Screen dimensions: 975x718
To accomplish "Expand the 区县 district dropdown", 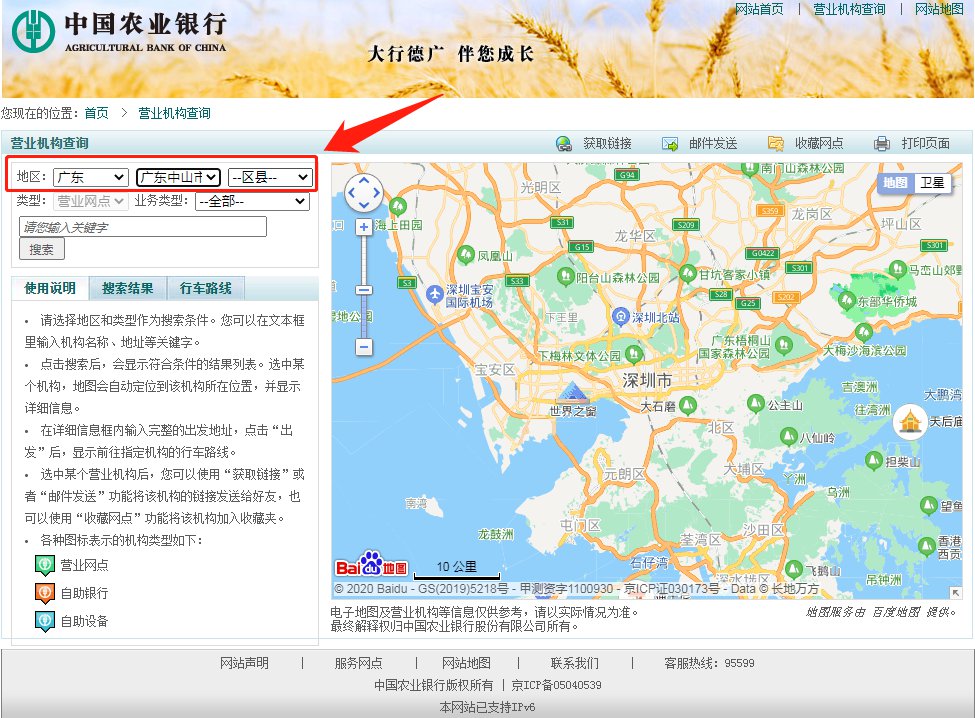I will [x=270, y=177].
